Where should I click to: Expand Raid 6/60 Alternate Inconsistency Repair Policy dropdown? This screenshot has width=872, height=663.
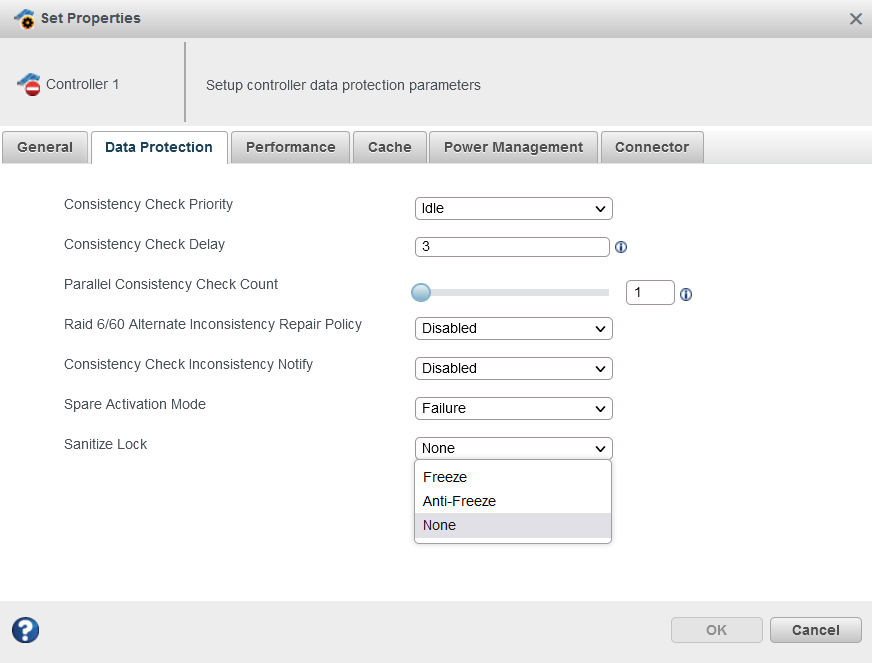513,328
